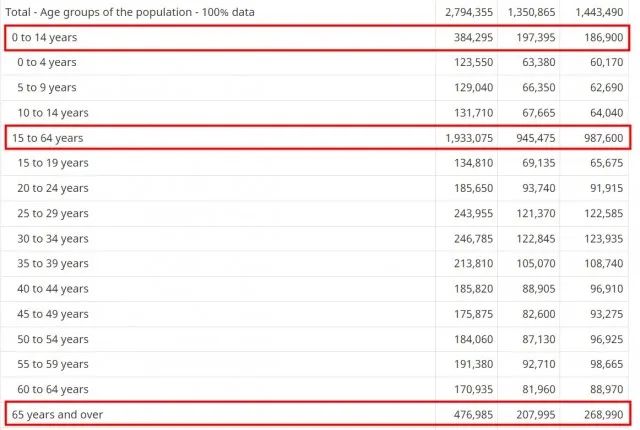Select the '40 to 44 years' row label
The image size is (640, 430).
tap(53, 289)
